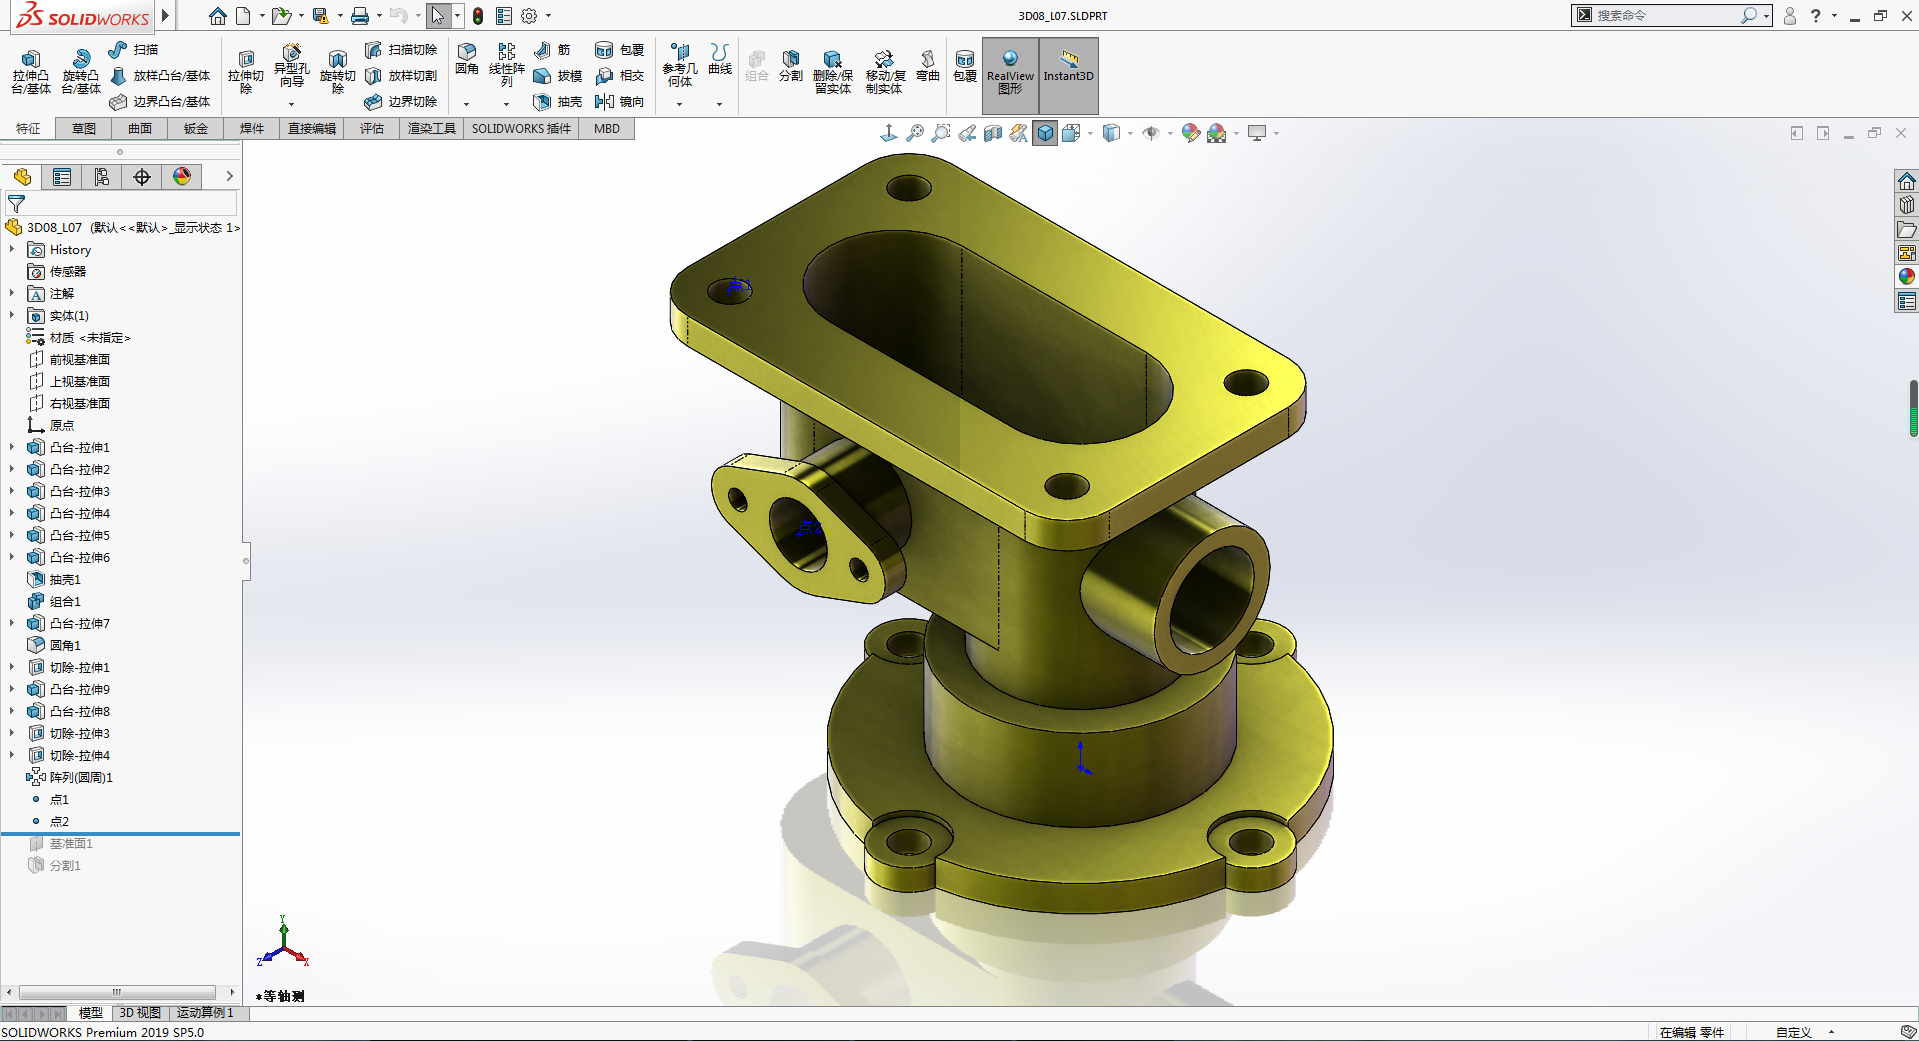
Task: Select the 拉伸切除 extruded cut tool
Action: coord(246,72)
